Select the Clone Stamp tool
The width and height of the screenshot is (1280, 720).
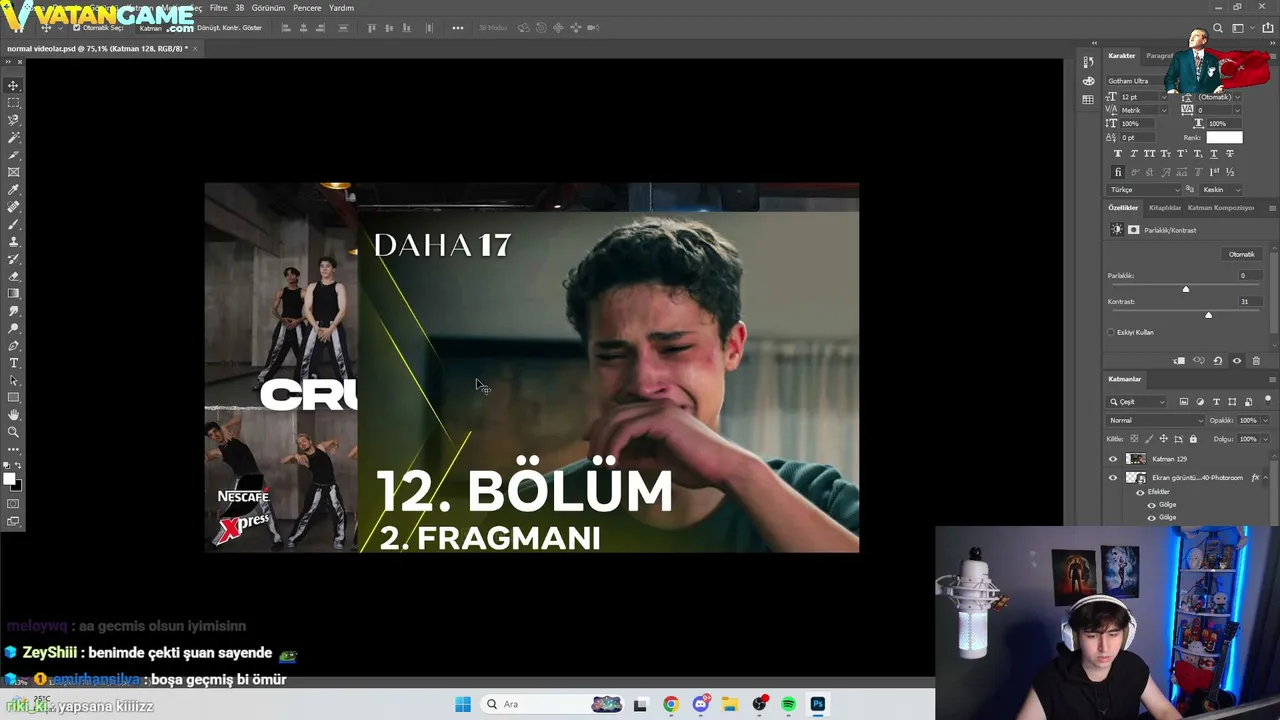pos(13,241)
